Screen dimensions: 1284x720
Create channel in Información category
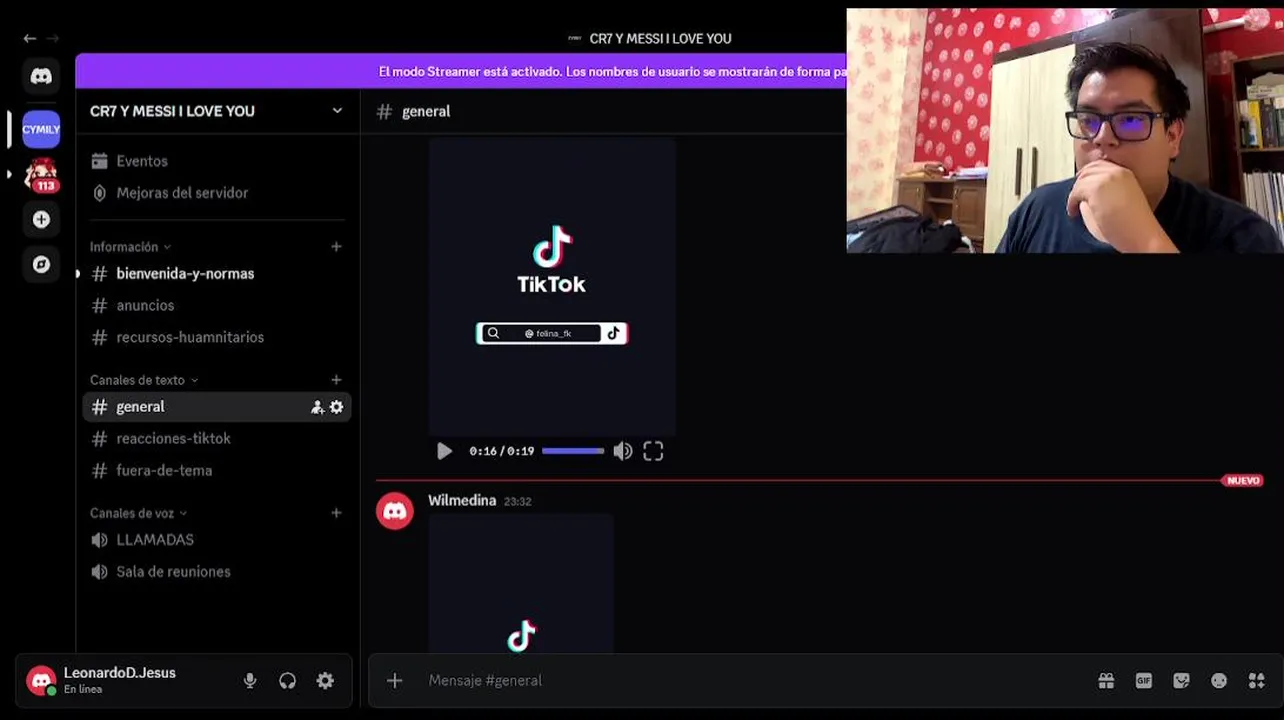(x=336, y=247)
